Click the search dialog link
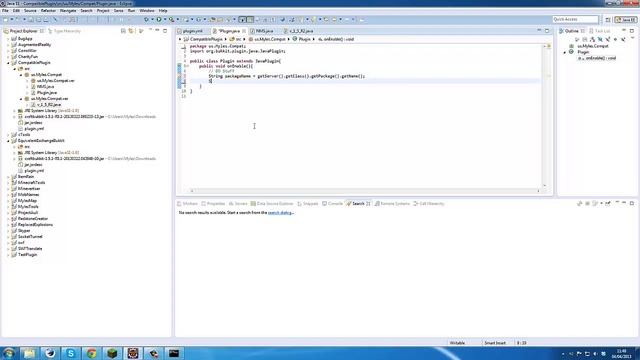The image size is (640, 360). (x=280, y=213)
